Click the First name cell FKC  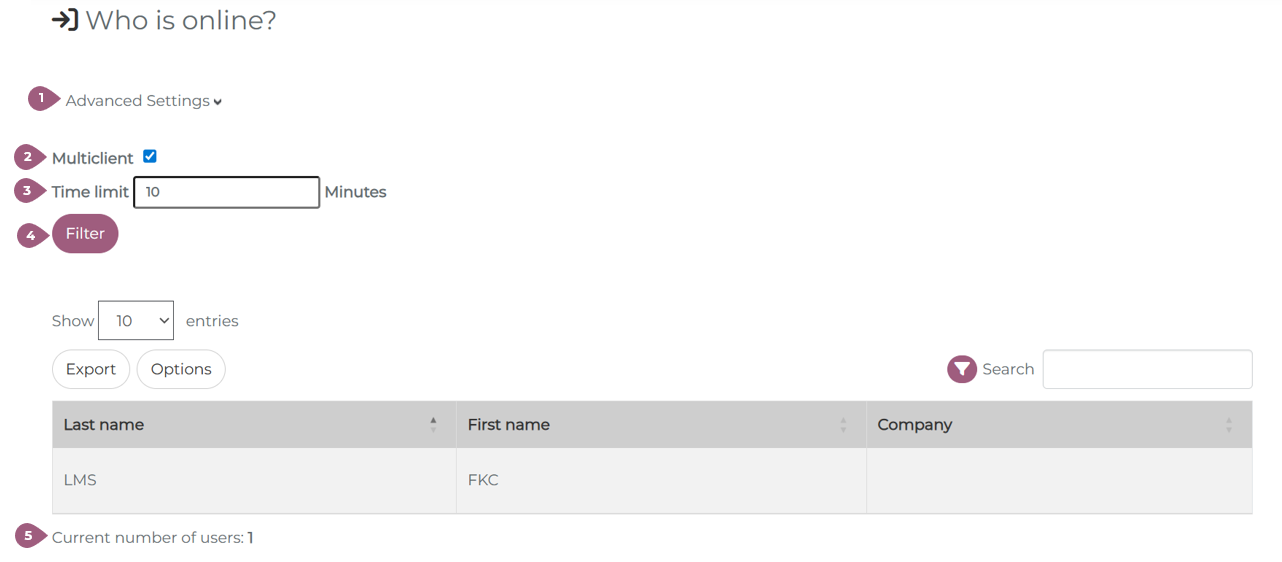coord(483,480)
